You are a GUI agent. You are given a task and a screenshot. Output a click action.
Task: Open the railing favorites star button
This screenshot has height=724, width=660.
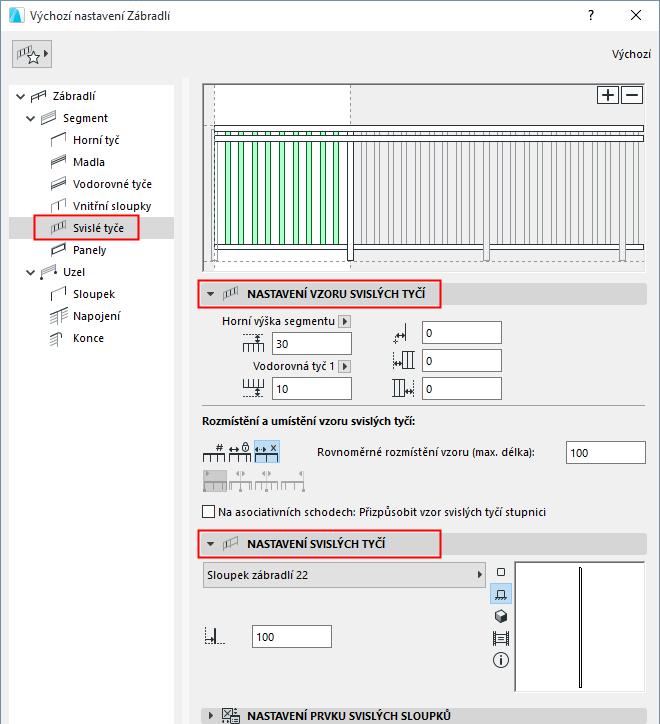click(x=31, y=54)
